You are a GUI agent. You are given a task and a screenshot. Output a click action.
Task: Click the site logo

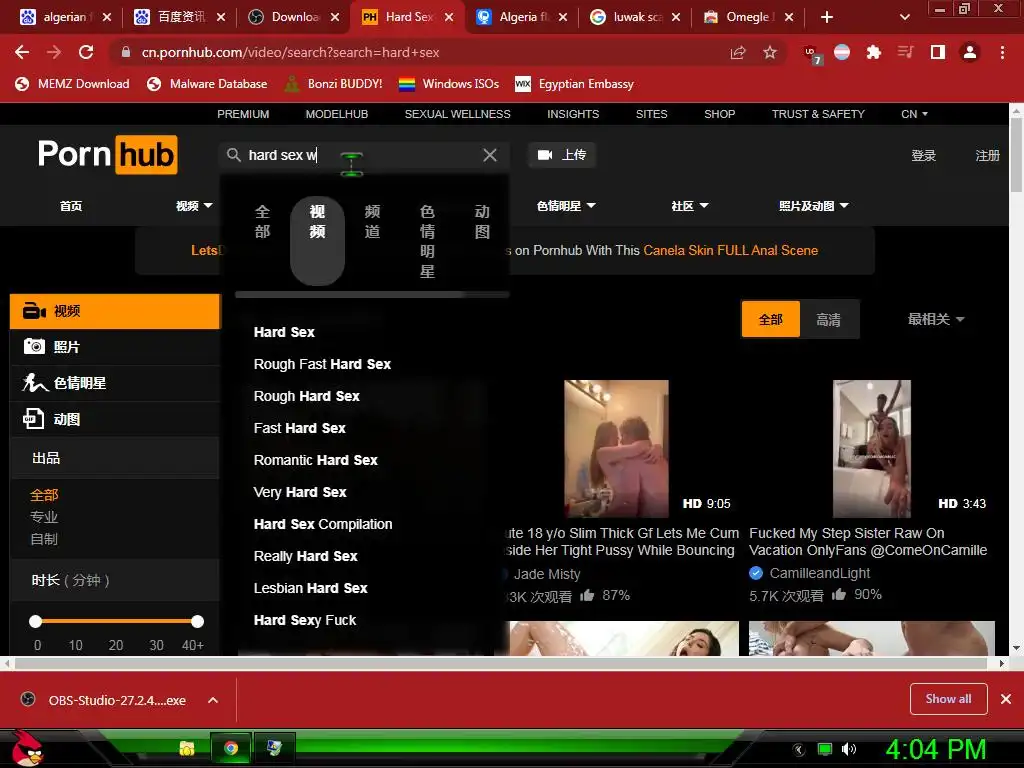click(108, 155)
